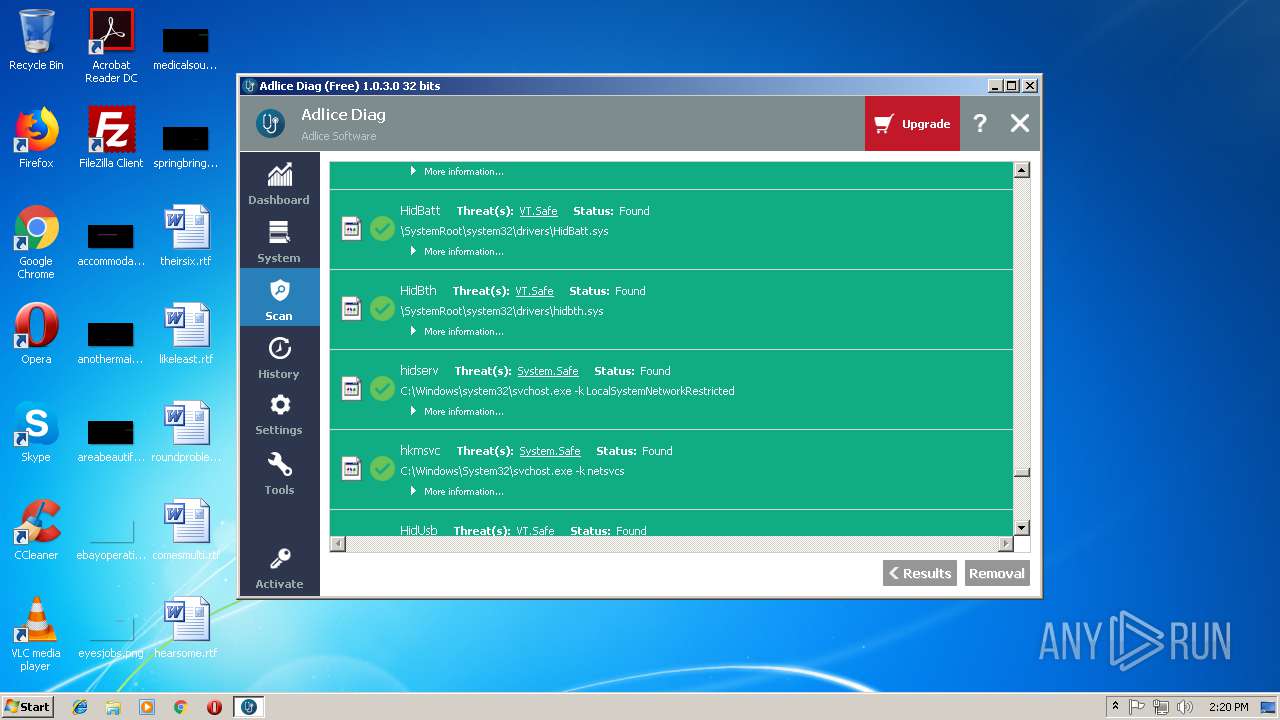Screen dimensions: 1280x720
Task: Click the Removal button
Action: pyautogui.click(x=997, y=573)
